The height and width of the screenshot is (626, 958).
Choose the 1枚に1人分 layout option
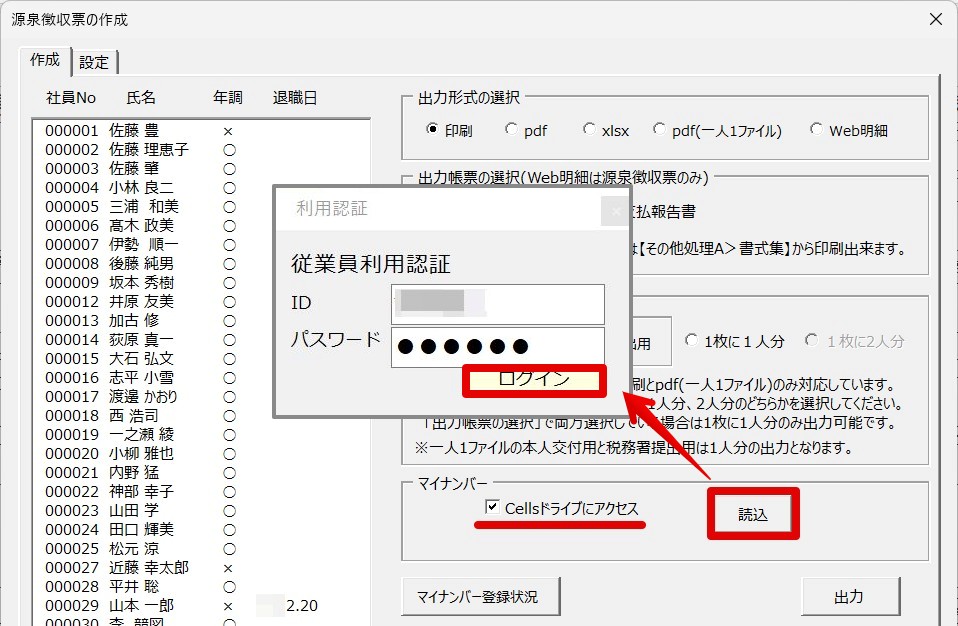[x=692, y=341]
